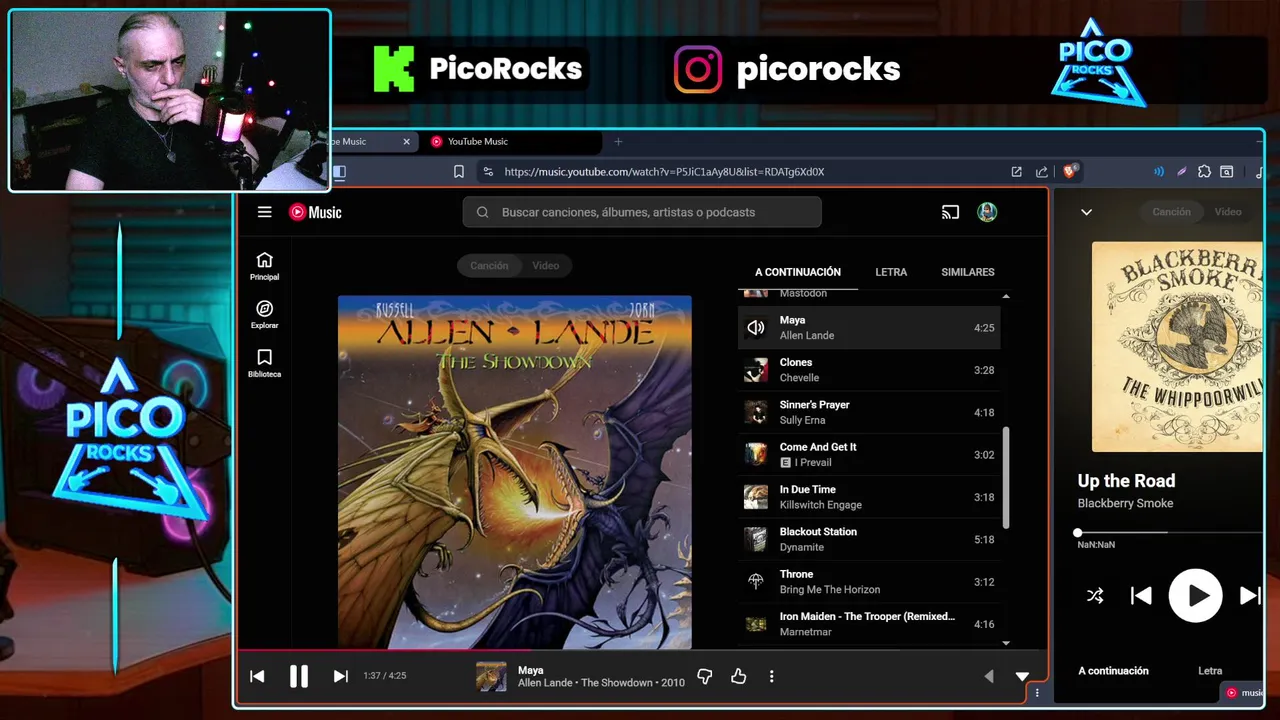1280x720 pixels.
Task: Switch to Canción mode in main player
Action: coord(489,265)
